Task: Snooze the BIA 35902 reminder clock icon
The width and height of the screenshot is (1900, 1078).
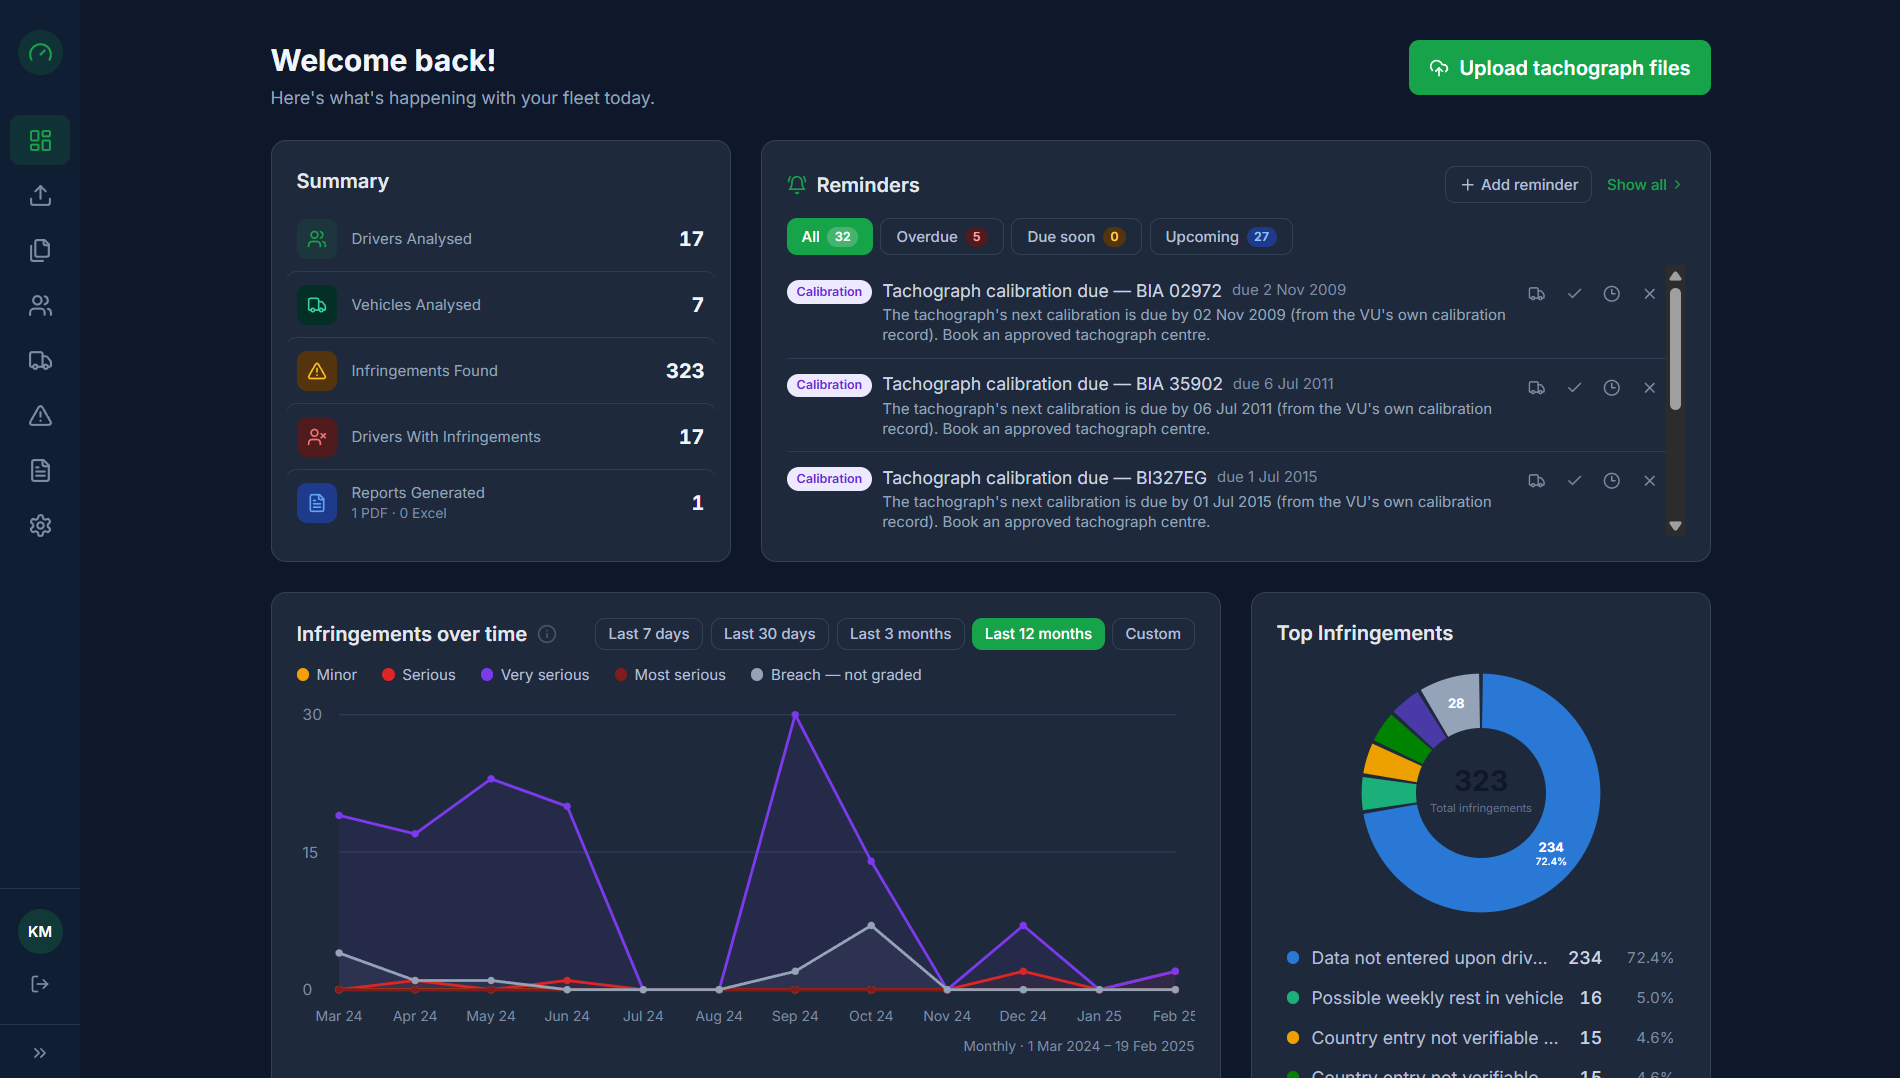Action: [1612, 388]
